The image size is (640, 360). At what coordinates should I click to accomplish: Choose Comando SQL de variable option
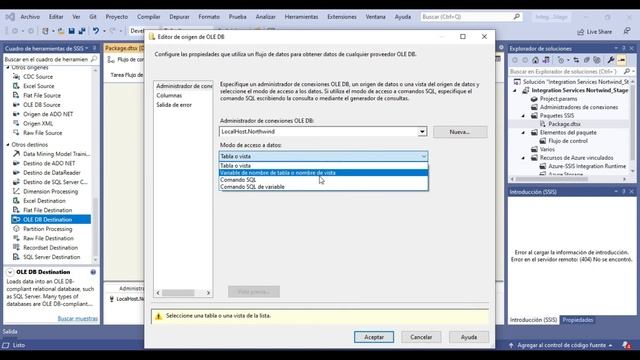[324, 187]
